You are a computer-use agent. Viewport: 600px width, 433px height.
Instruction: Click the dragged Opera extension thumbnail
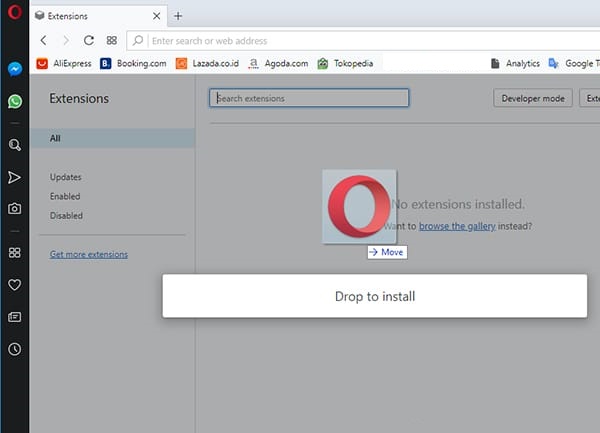click(x=359, y=207)
